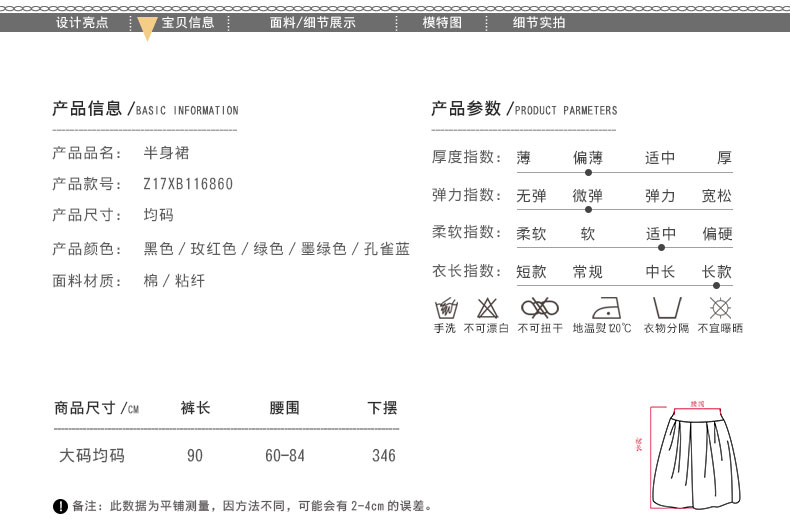The width and height of the screenshot is (790, 528).
Task: Click the no sun exposure (不宜曝晒) icon
Action: click(x=720, y=307)
